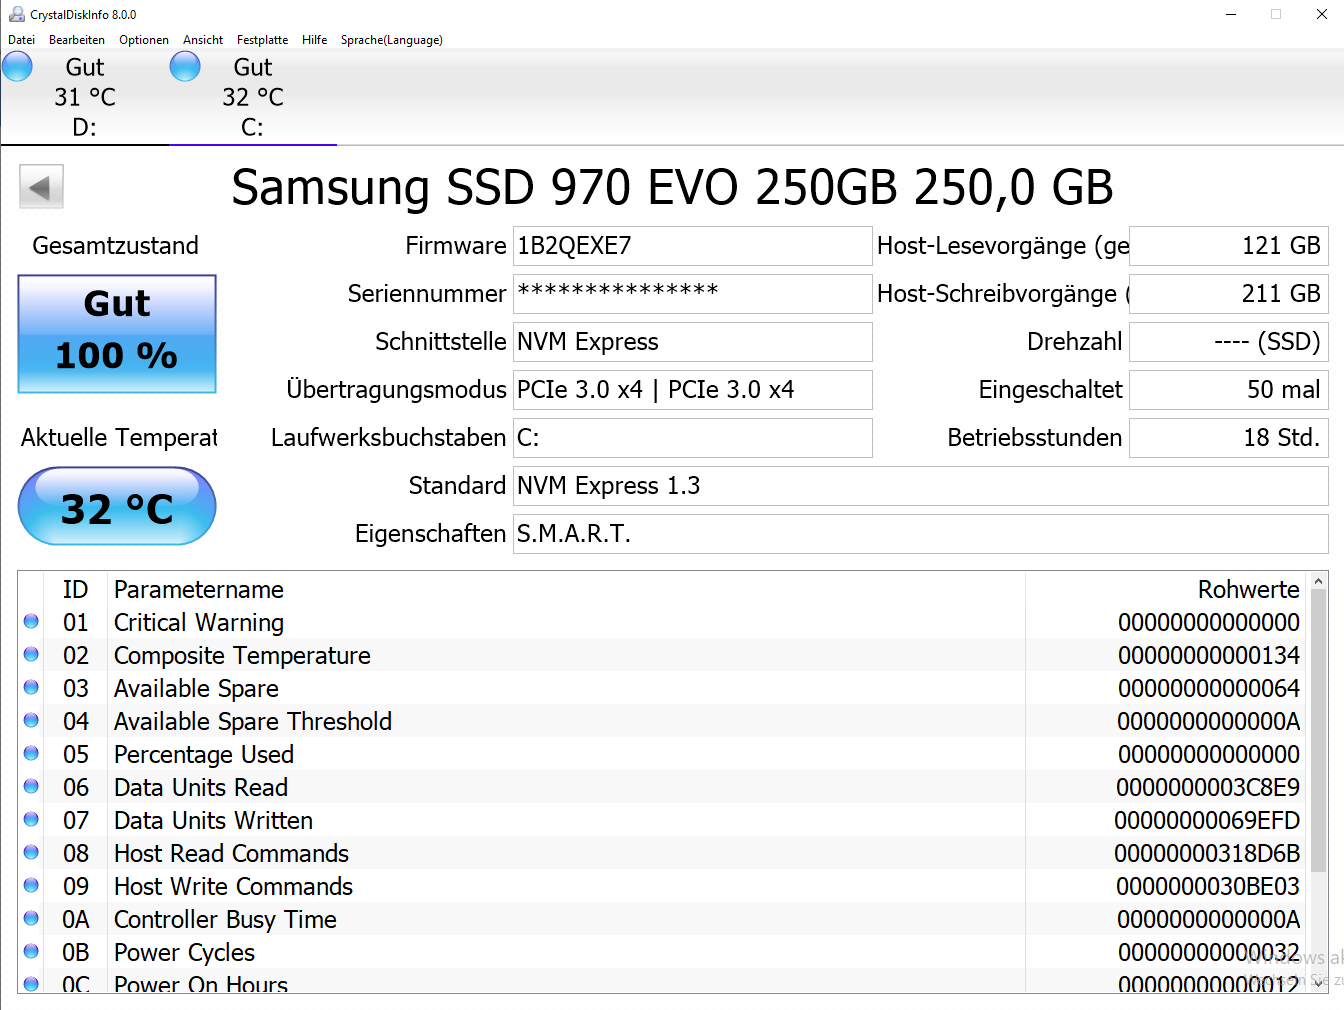Select the Host Read Commands parameter
The image size is (1344, 1010).
(231, 853)
